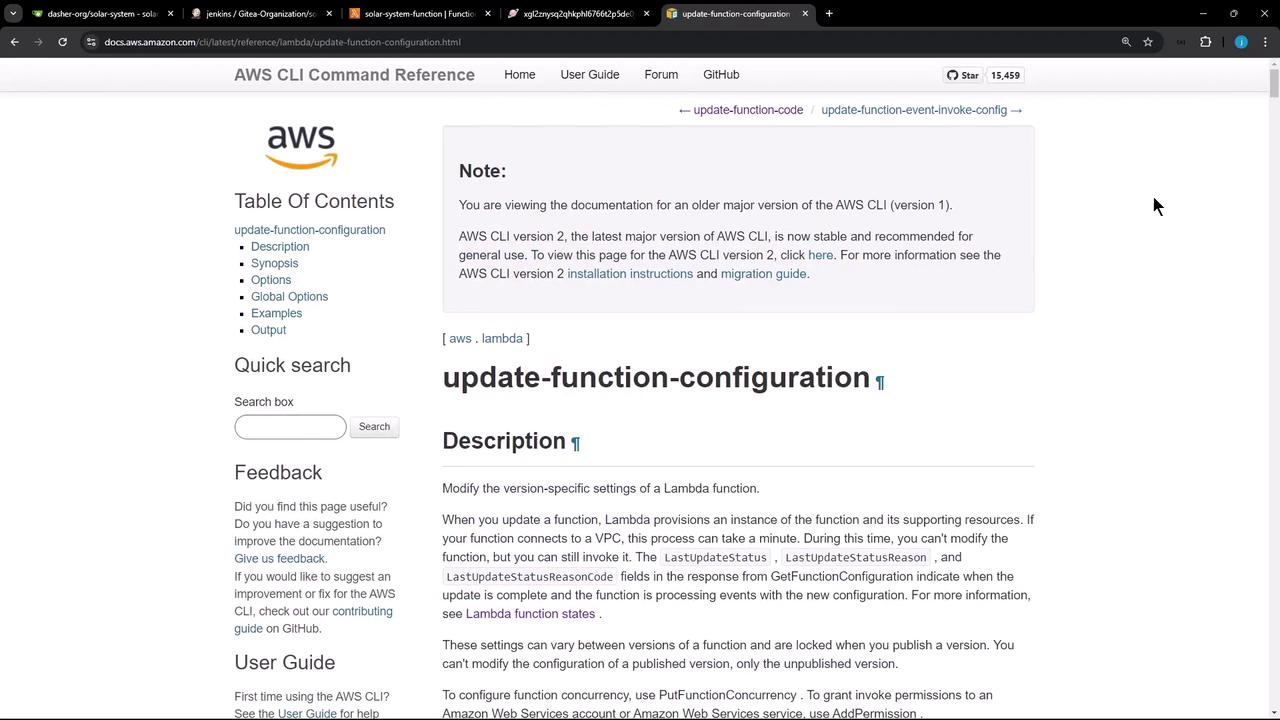Open the browser extensions puzzle icon
1280x720 pixels.
pos(1205,42)
